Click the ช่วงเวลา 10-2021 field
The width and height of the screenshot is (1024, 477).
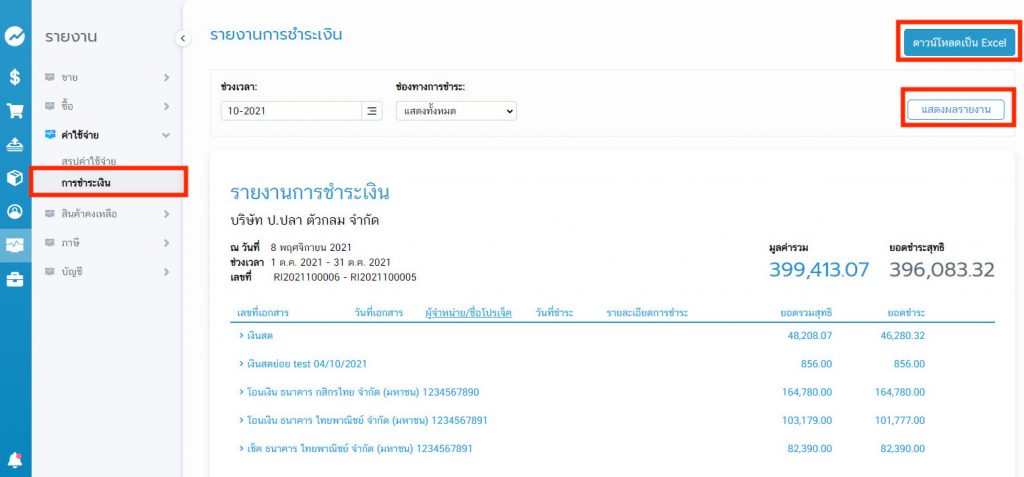click(x=291, y=111)
